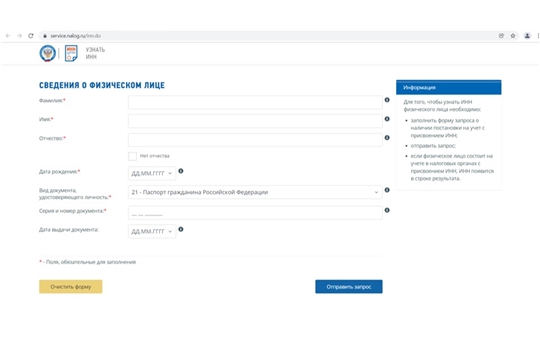
Task: Tick the Нет отчества checkbox
Action: pos(132,156)
